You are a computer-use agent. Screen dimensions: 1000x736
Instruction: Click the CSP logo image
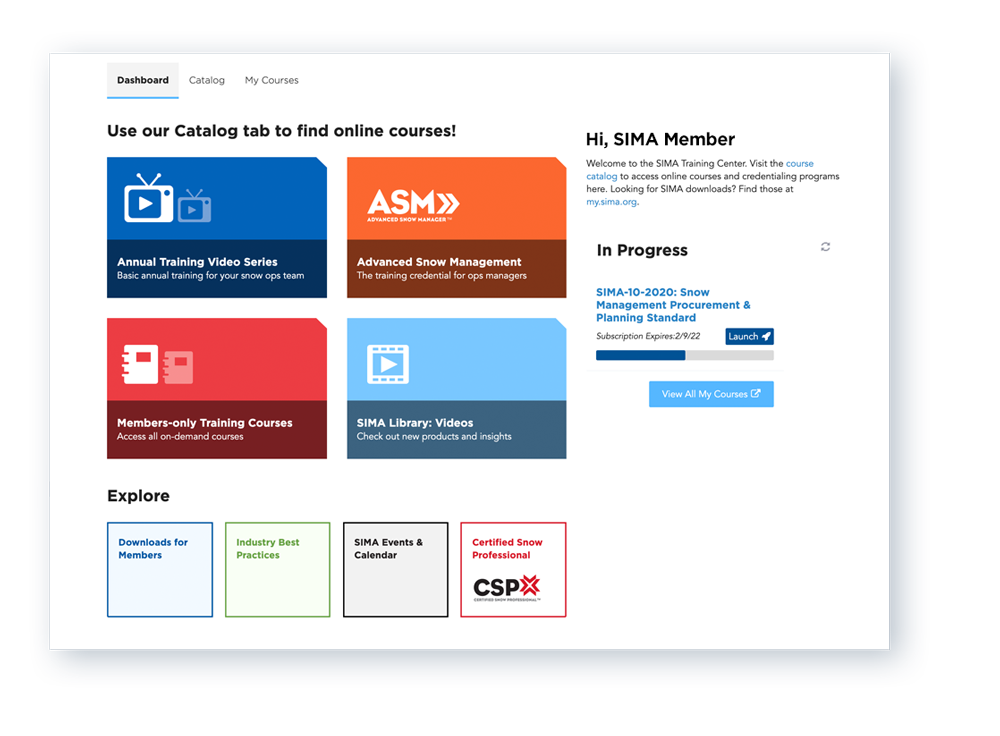coord(507,588)
